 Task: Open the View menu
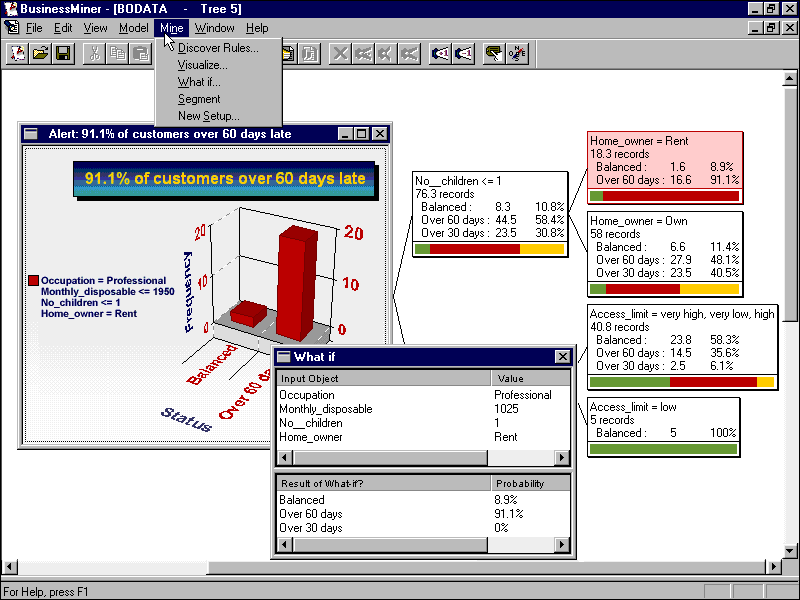click(95, 28)
